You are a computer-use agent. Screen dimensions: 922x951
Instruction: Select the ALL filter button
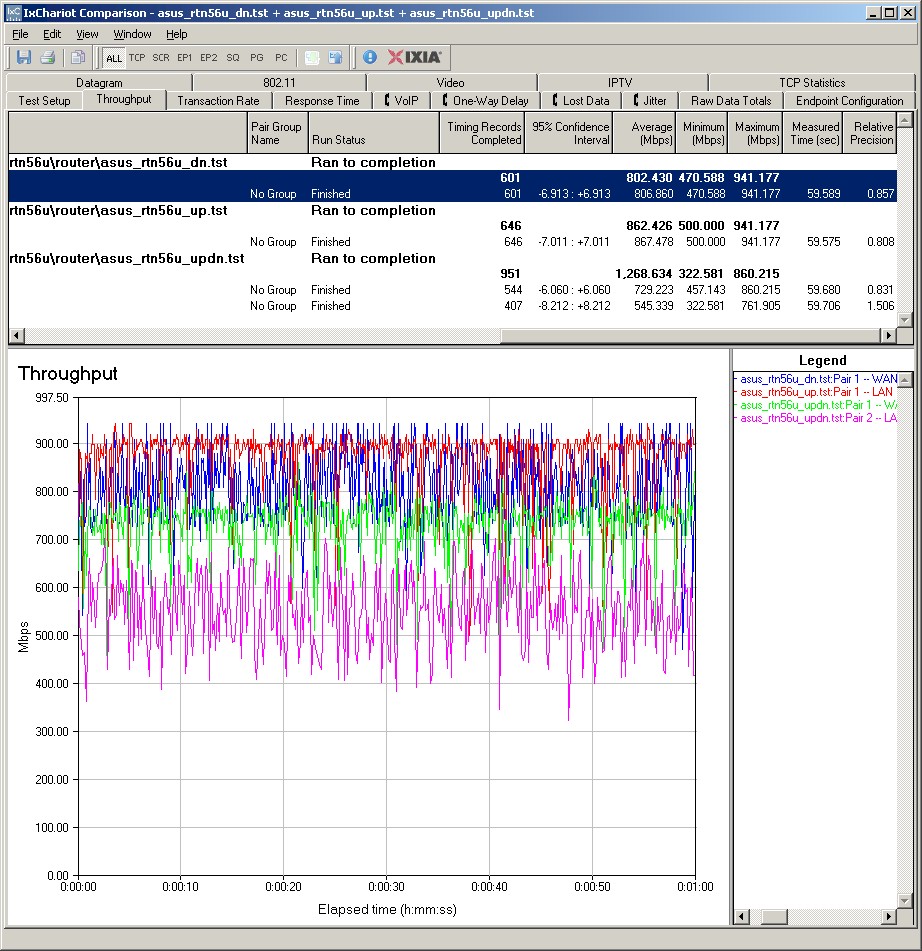(113, 58)
